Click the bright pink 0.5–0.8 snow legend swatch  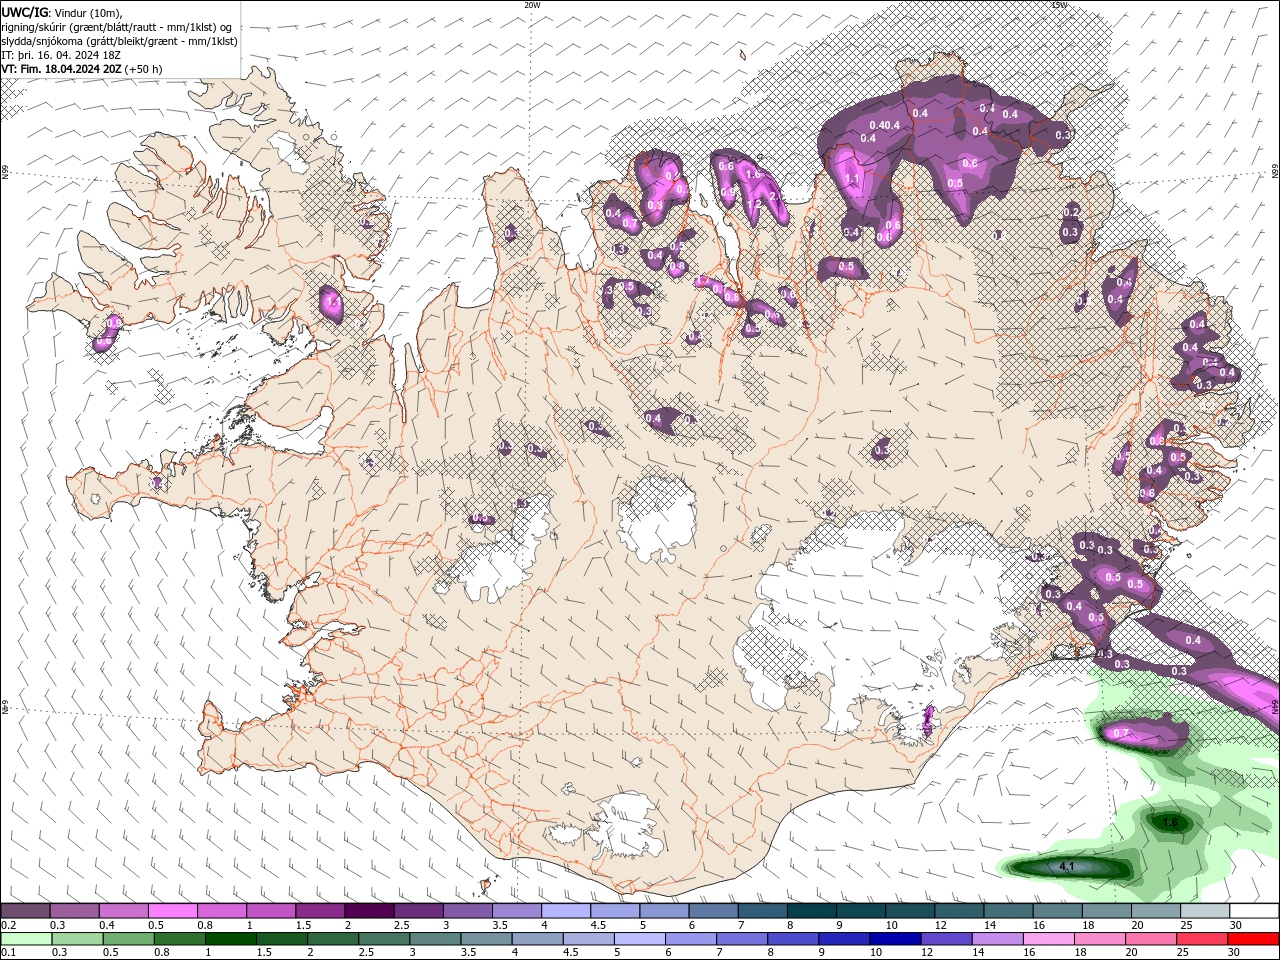tap(172, 911)
